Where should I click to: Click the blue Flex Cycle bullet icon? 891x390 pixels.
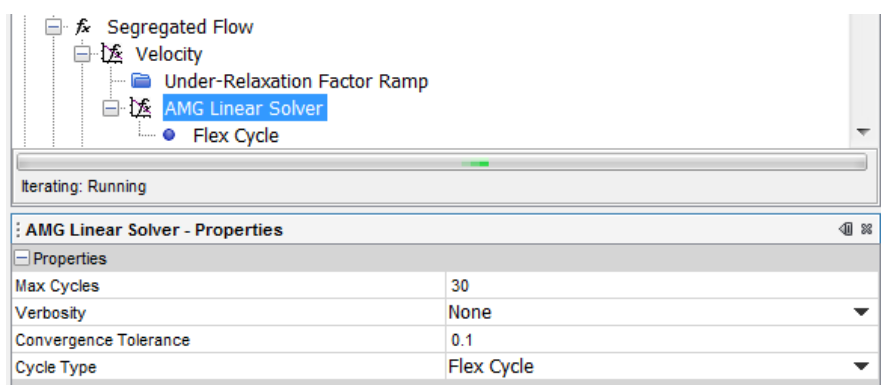[169, 135]
